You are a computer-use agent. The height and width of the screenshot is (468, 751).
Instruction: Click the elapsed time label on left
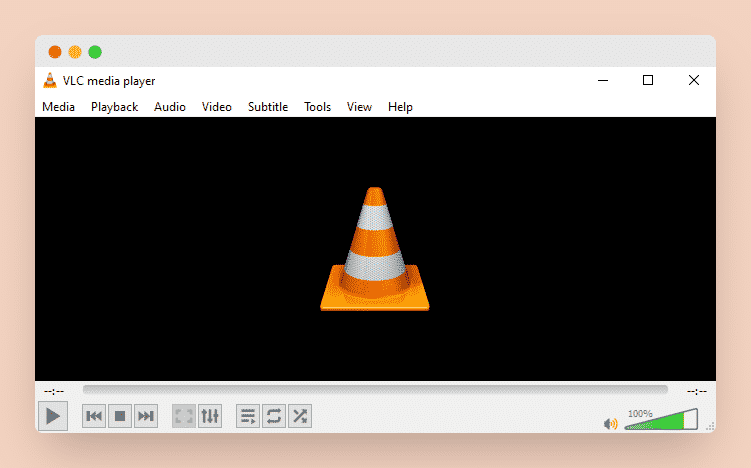pyautogui.click(x=54, y=392)
